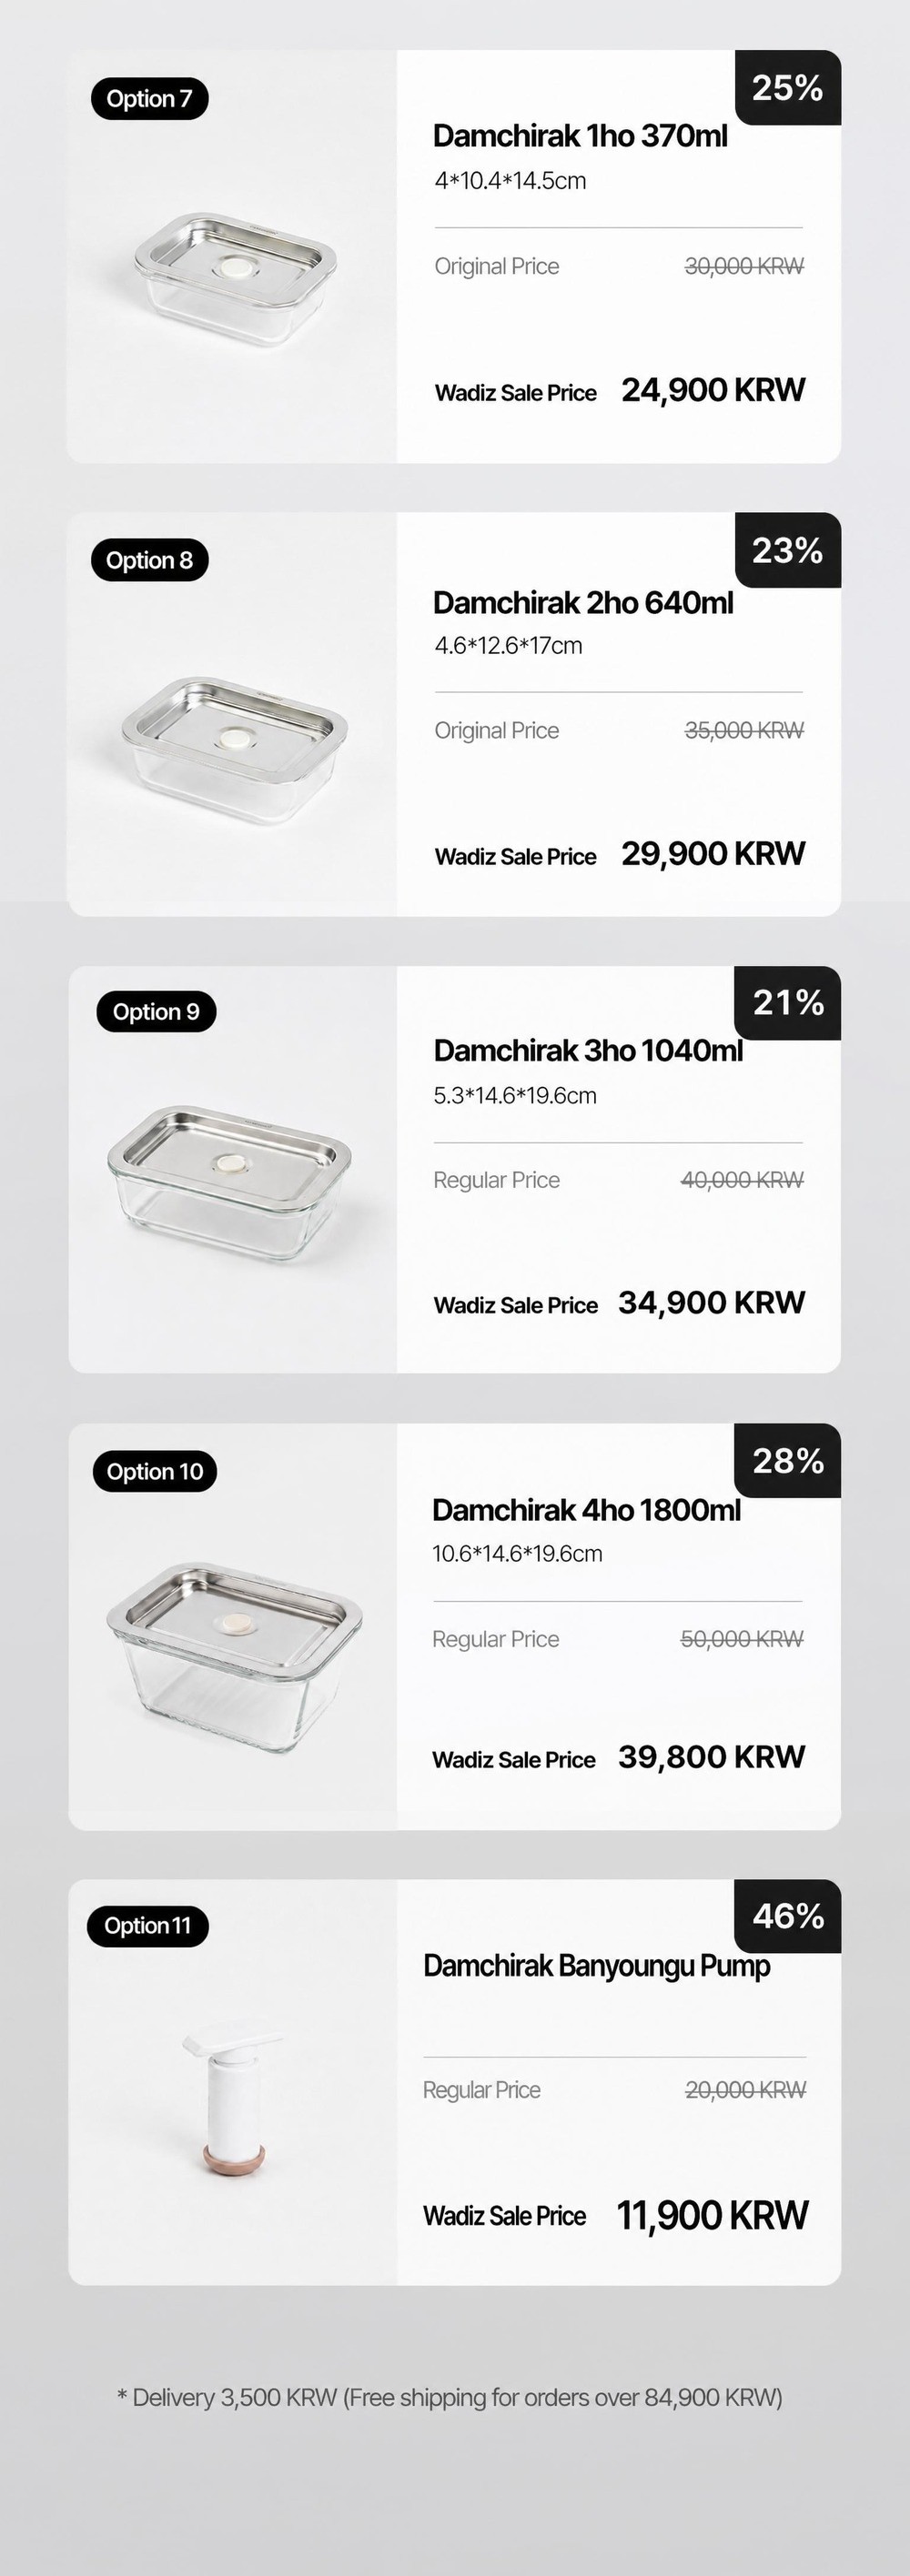This screenshot has height=2576, width=910.
Task: Choose the Option 10 label
Action: click(x=154, y=1471)
